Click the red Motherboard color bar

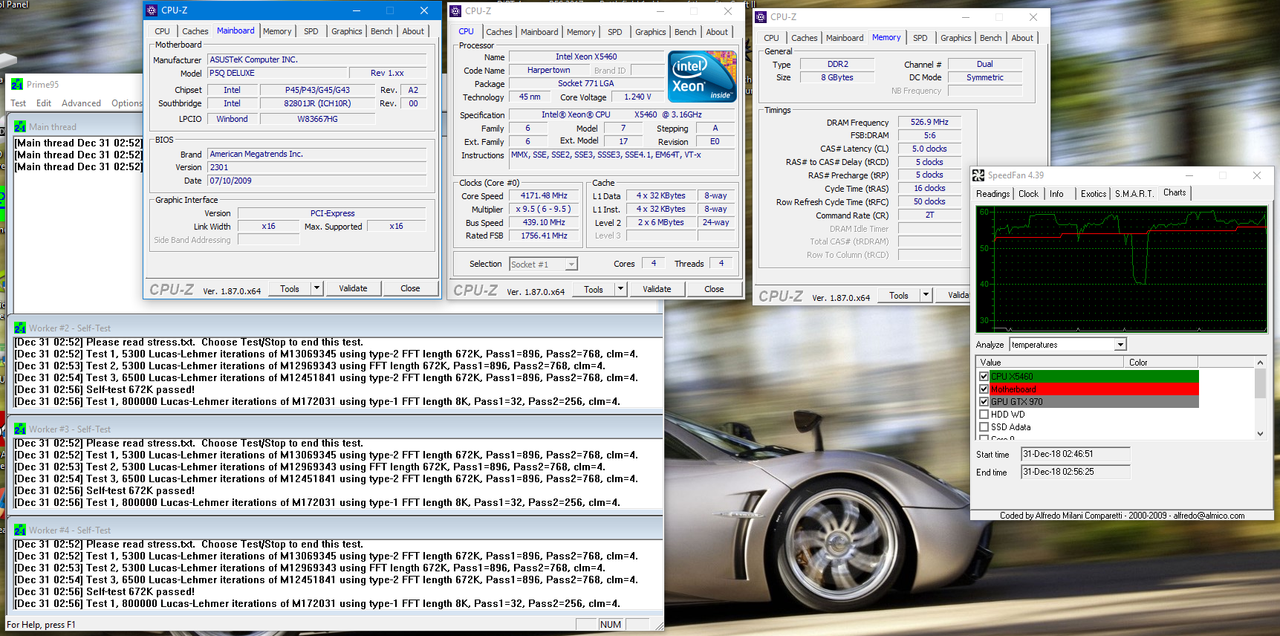click(1093, 389)
